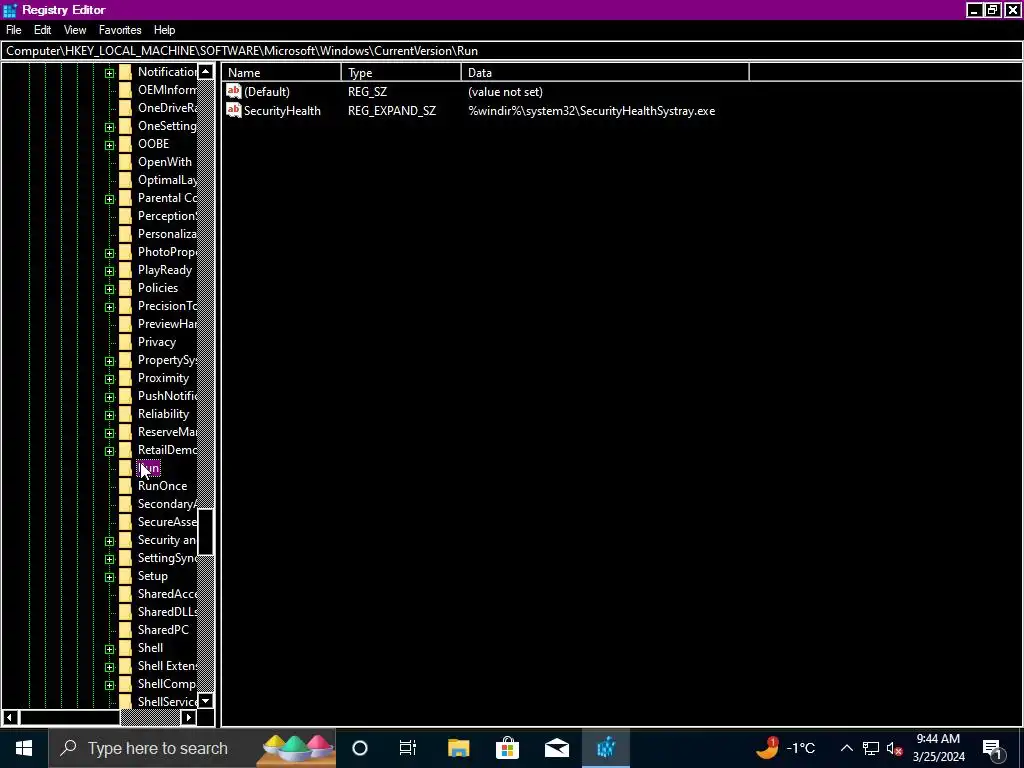1024x768 pixels.
Task: Open the File menu
Action: point(14,30)
